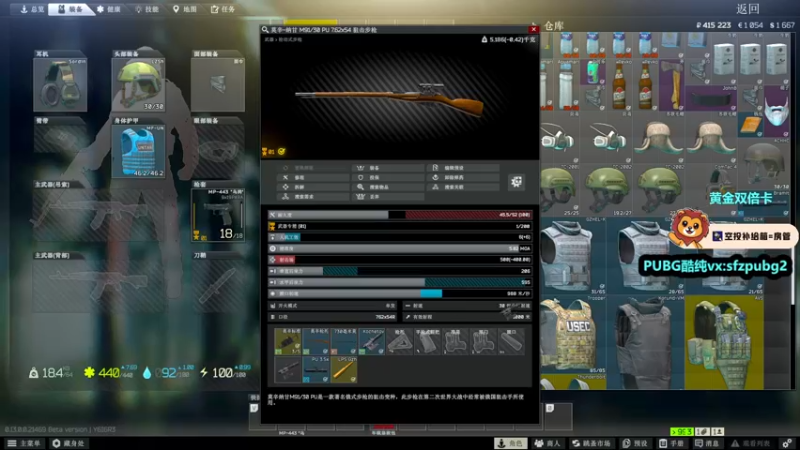Open the 商人 traders screen
Image resolution: width=800 pixels, height=450 pixels.
point(548,443)
